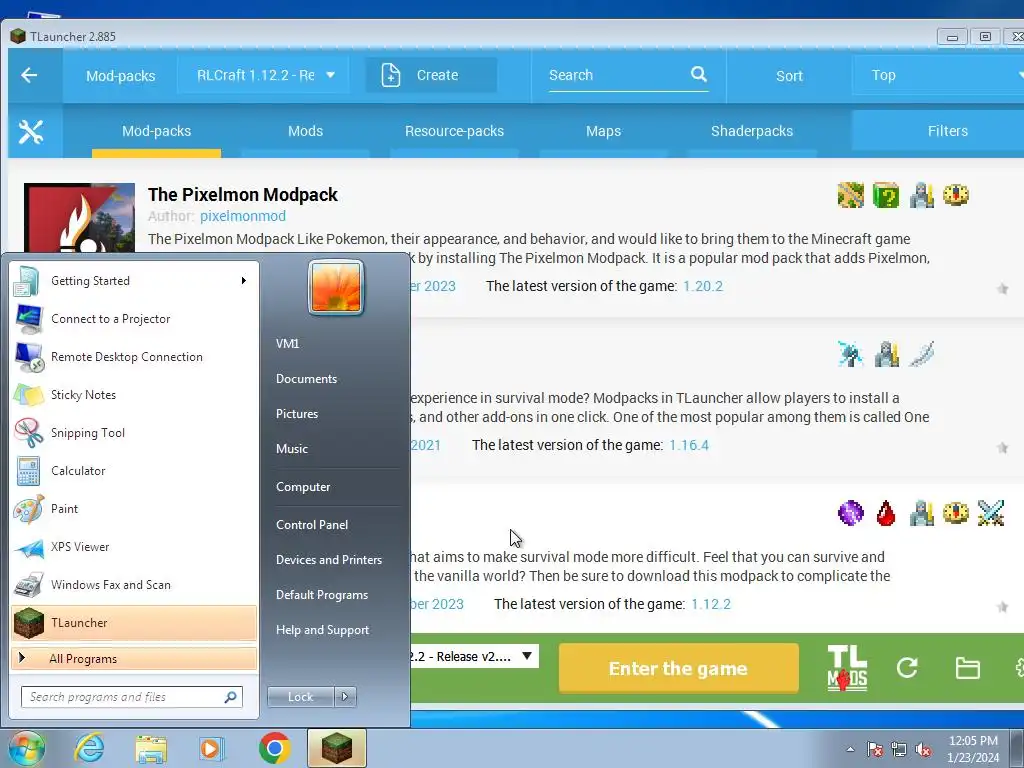Open the pixelmonmod author link

243,216
